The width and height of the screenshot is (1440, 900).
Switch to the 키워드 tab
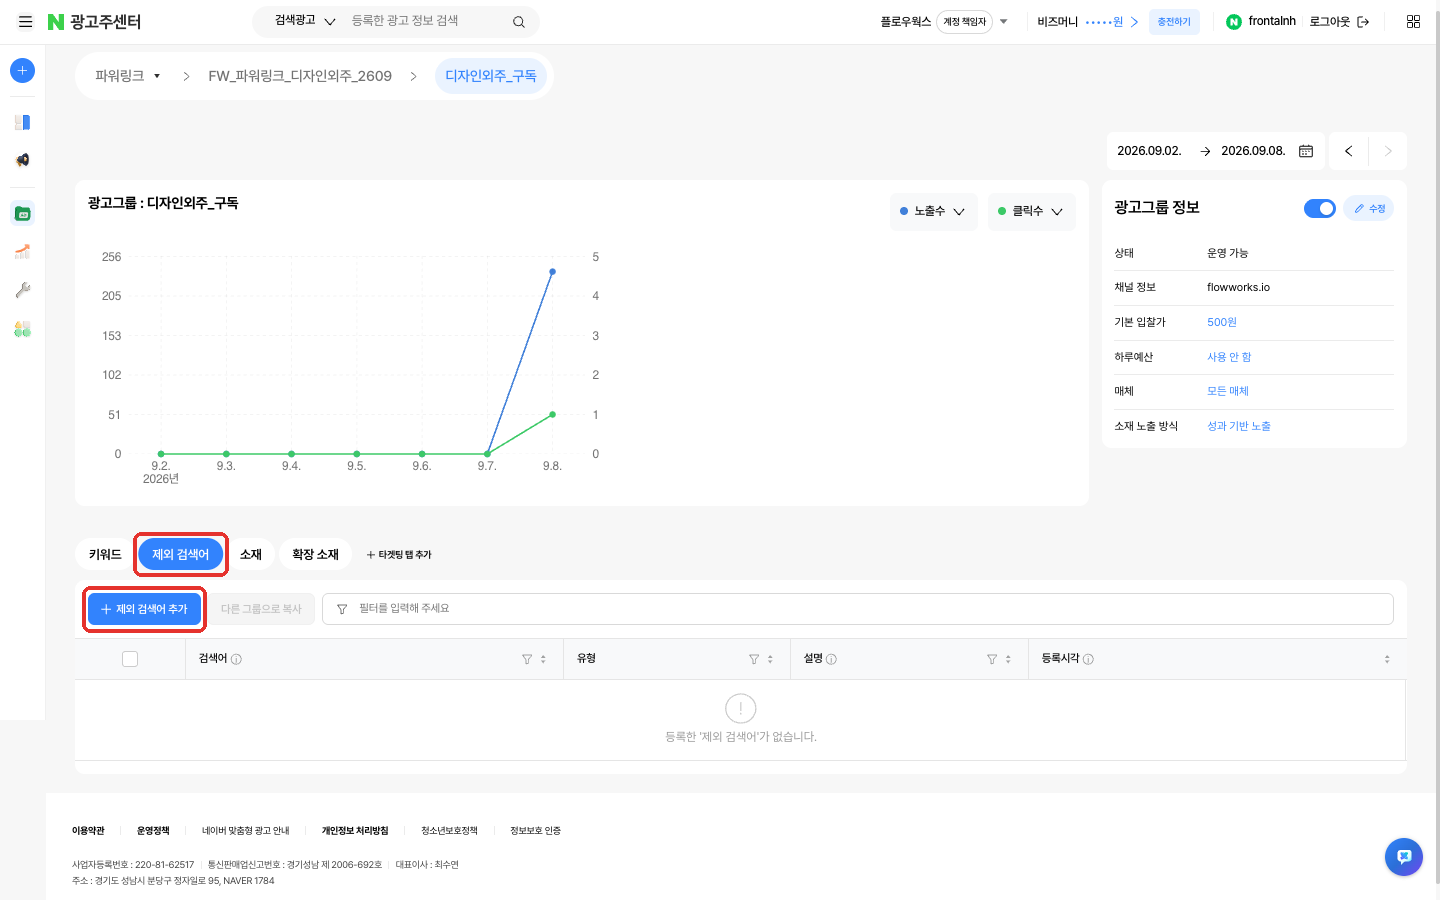click(105, 554)
